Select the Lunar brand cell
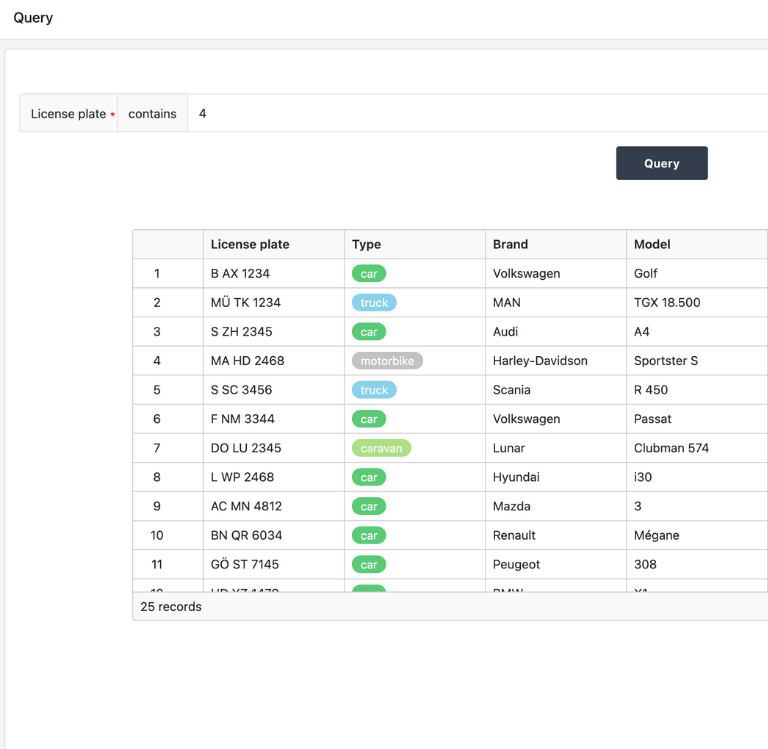 (x=556, y=448)
